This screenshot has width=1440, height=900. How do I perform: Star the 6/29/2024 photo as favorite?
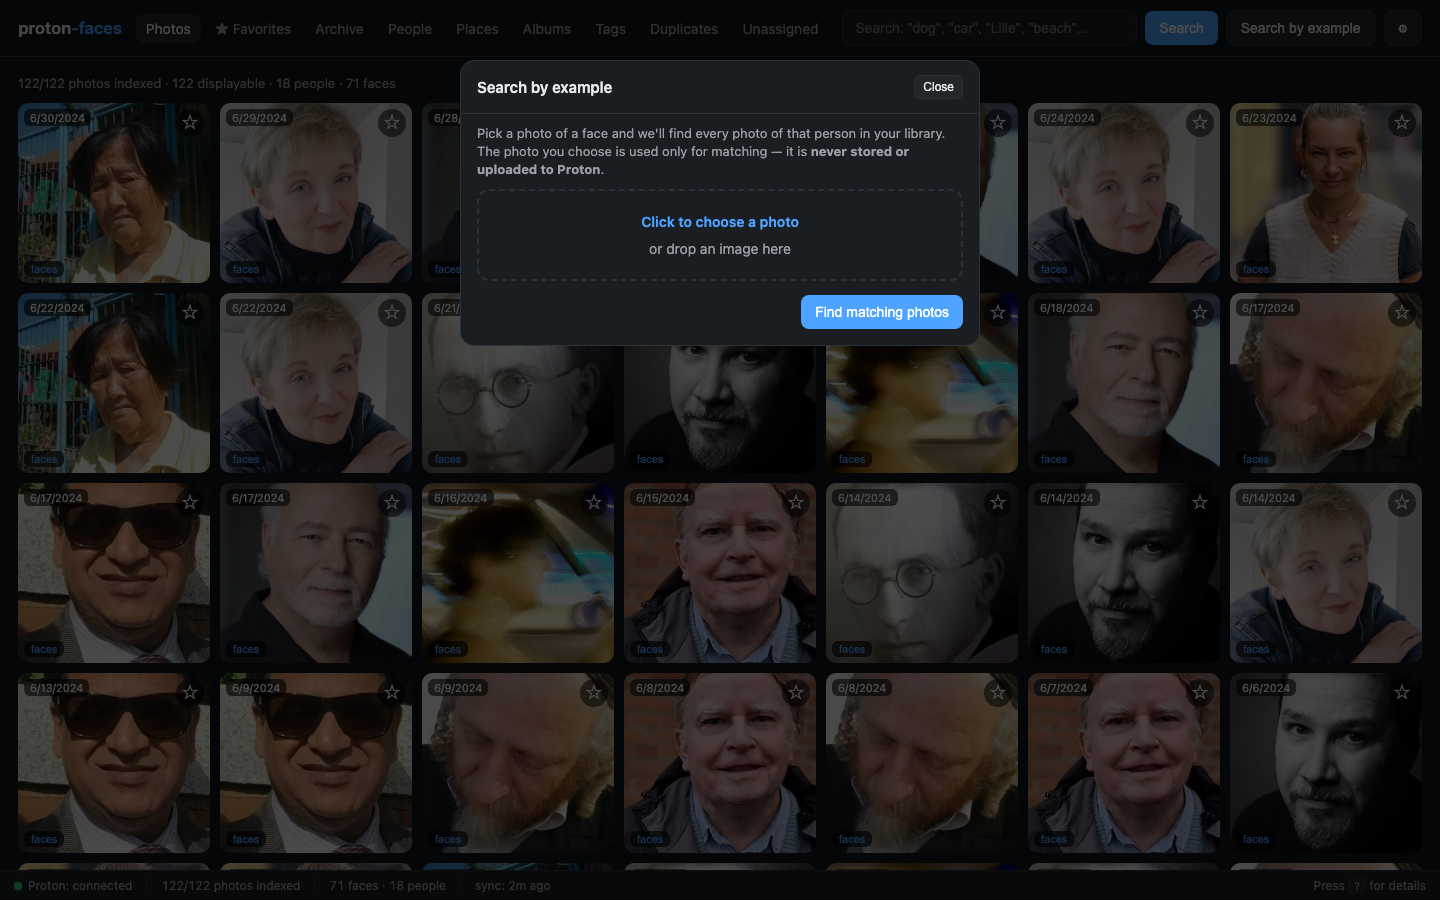pyautogui.click(x=392, y=122)
